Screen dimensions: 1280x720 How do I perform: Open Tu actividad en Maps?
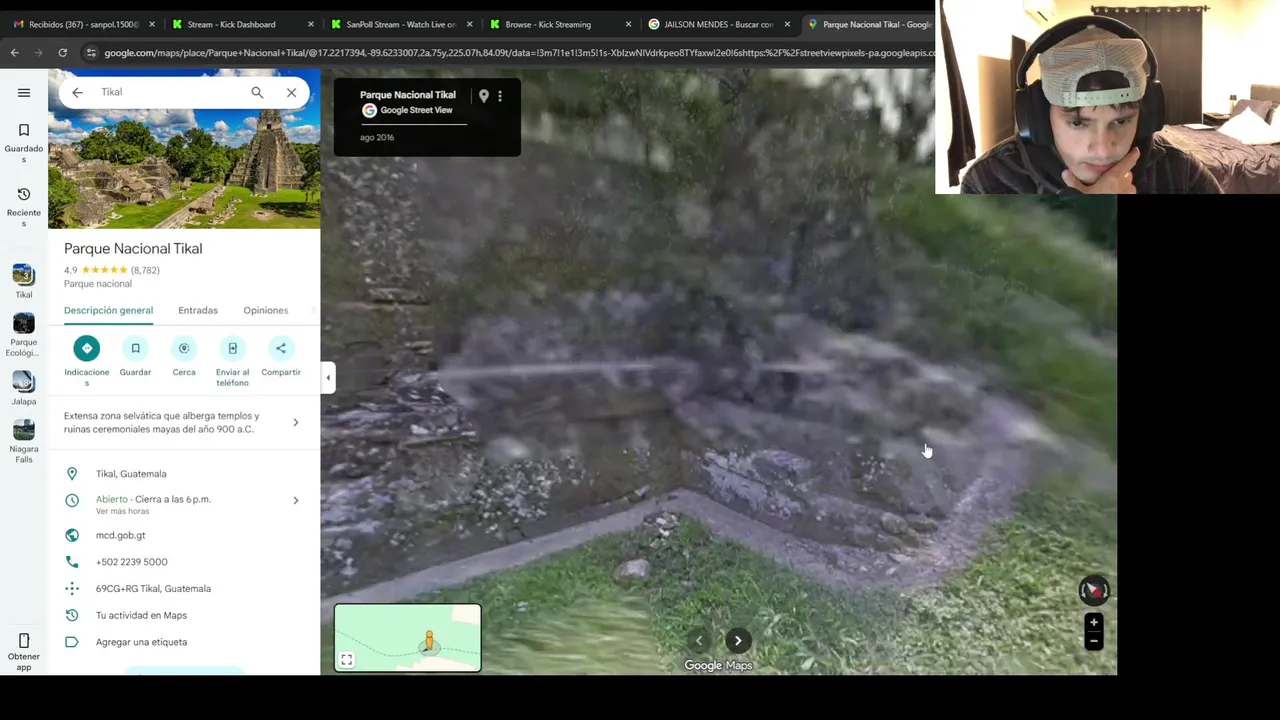click(141, 615)
